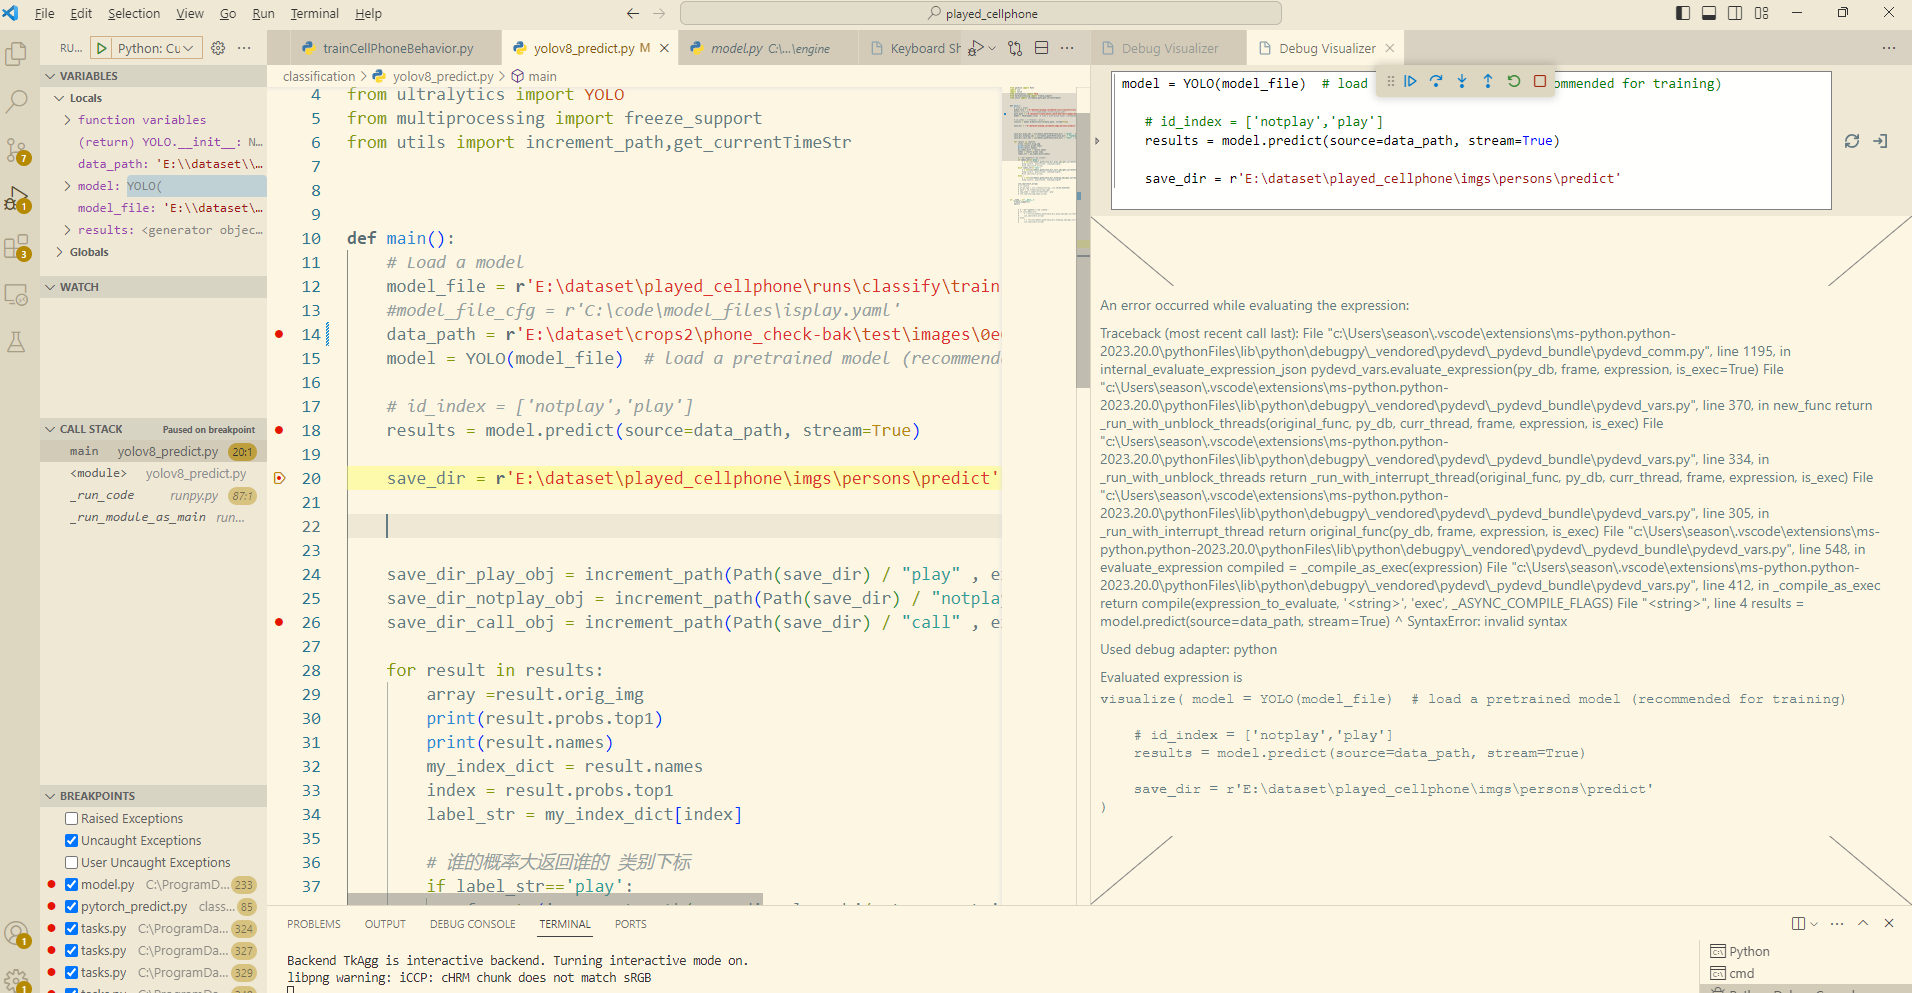This screenshot has height=993, width=1912.
Task: Restart the debug session
Action: click(1514, 82)
